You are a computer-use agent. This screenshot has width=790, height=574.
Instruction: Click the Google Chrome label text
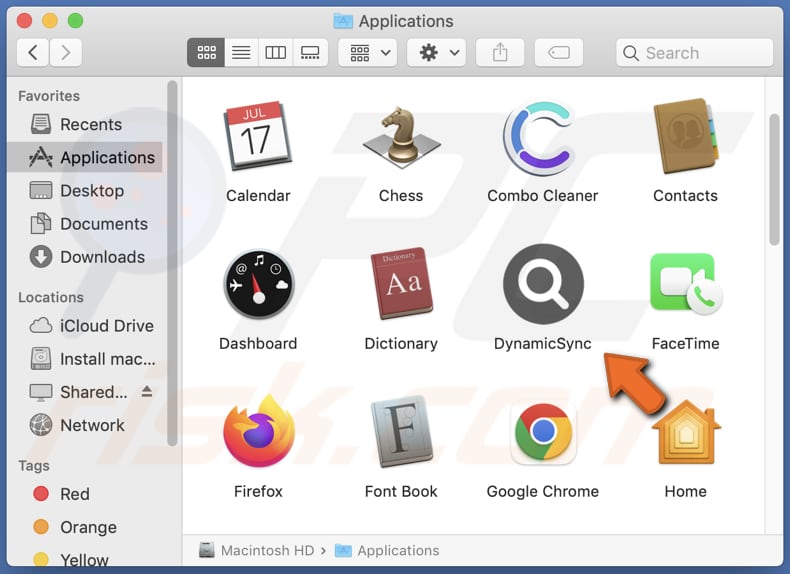(543, 491)
